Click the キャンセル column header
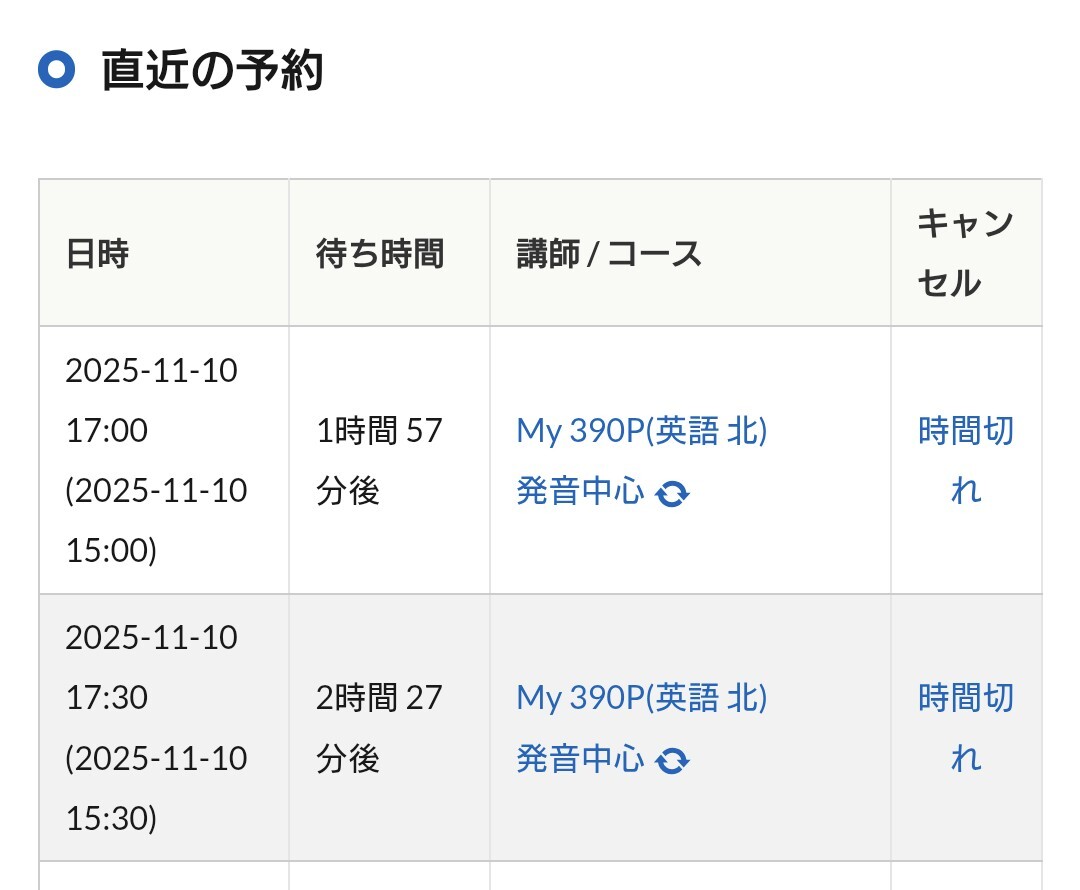Screen dimensions: 1080x890 964,253
